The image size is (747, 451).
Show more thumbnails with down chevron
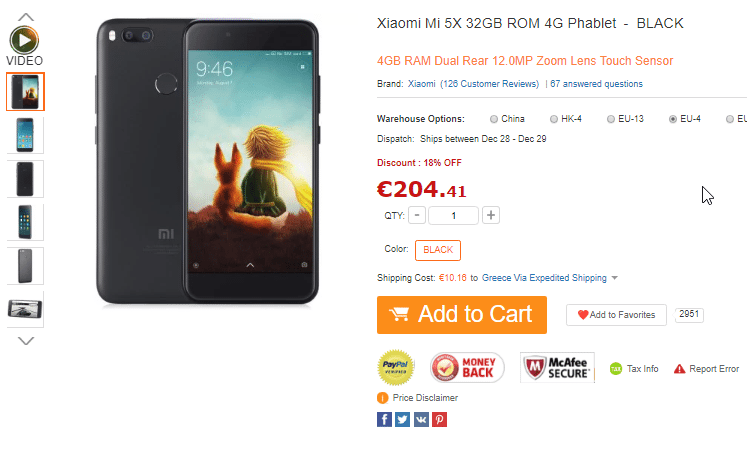pyautogui.click(x=26, y=341)
